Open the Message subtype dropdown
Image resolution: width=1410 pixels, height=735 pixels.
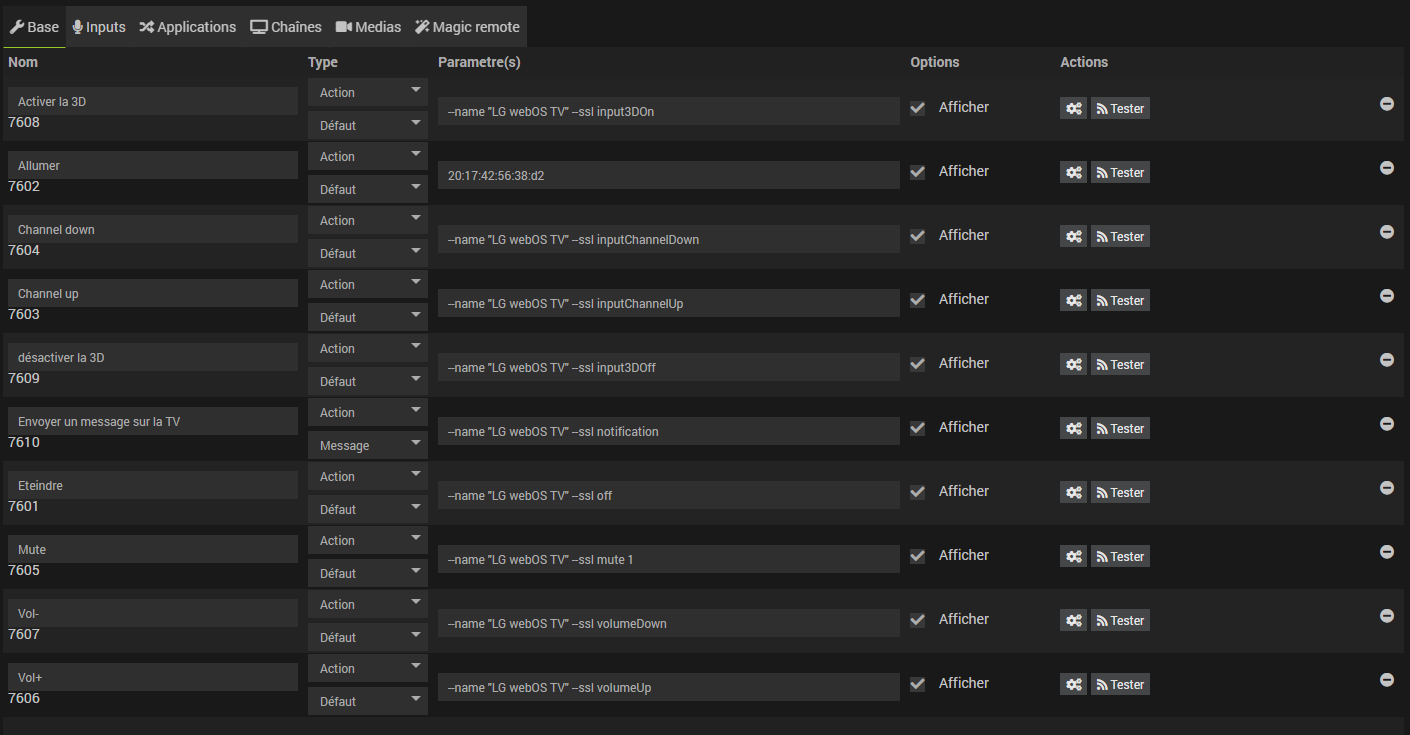(x=368, y=446)
